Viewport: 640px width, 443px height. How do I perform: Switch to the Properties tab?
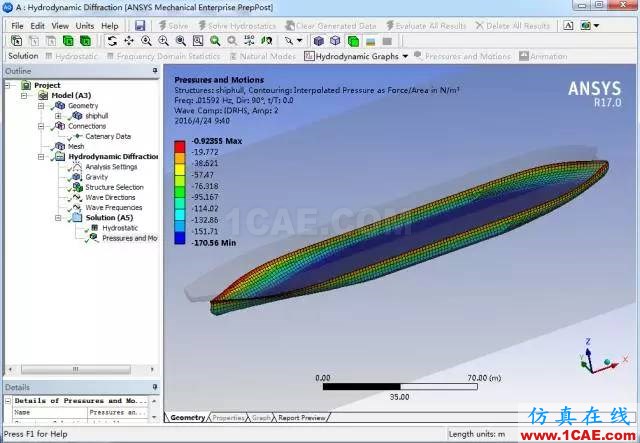[x=228, y=418]
